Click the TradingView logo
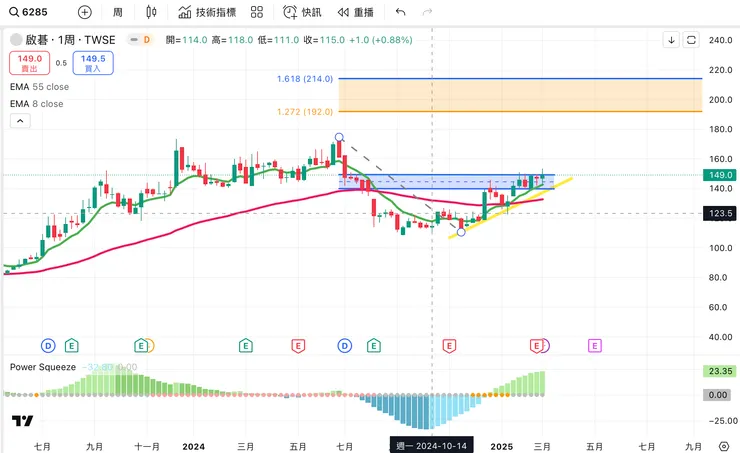 [22, 420]
